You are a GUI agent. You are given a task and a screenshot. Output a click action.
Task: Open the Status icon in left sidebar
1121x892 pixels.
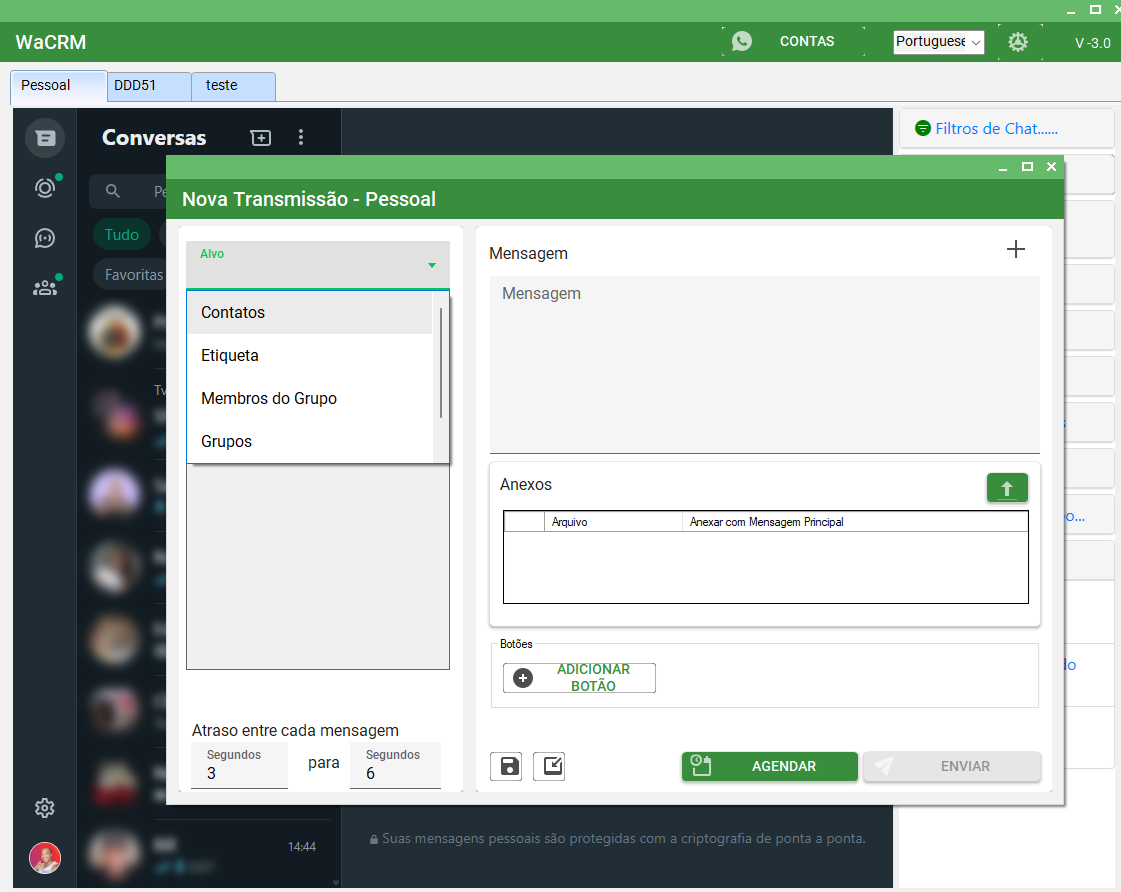[x=45, y=188]
